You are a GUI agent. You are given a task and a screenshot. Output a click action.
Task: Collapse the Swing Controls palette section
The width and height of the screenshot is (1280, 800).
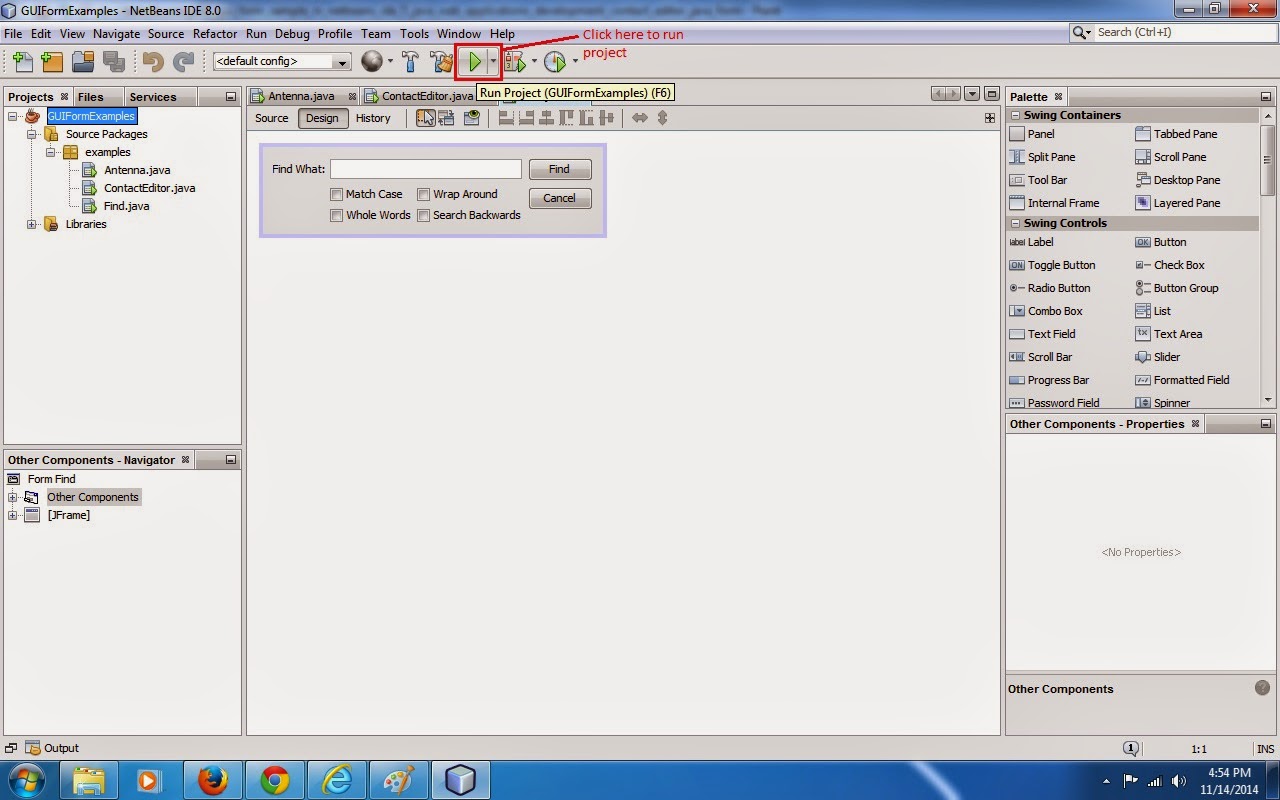coord(1015,223)
